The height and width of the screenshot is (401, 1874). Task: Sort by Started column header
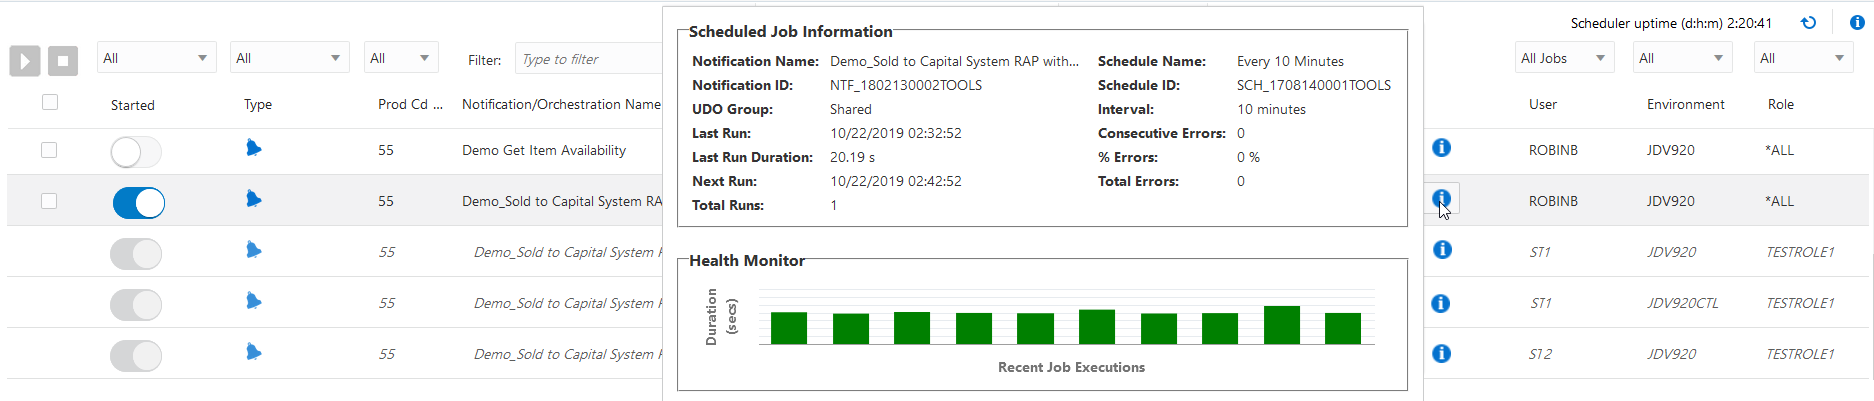pyautogui.click(x=133, y=105)
